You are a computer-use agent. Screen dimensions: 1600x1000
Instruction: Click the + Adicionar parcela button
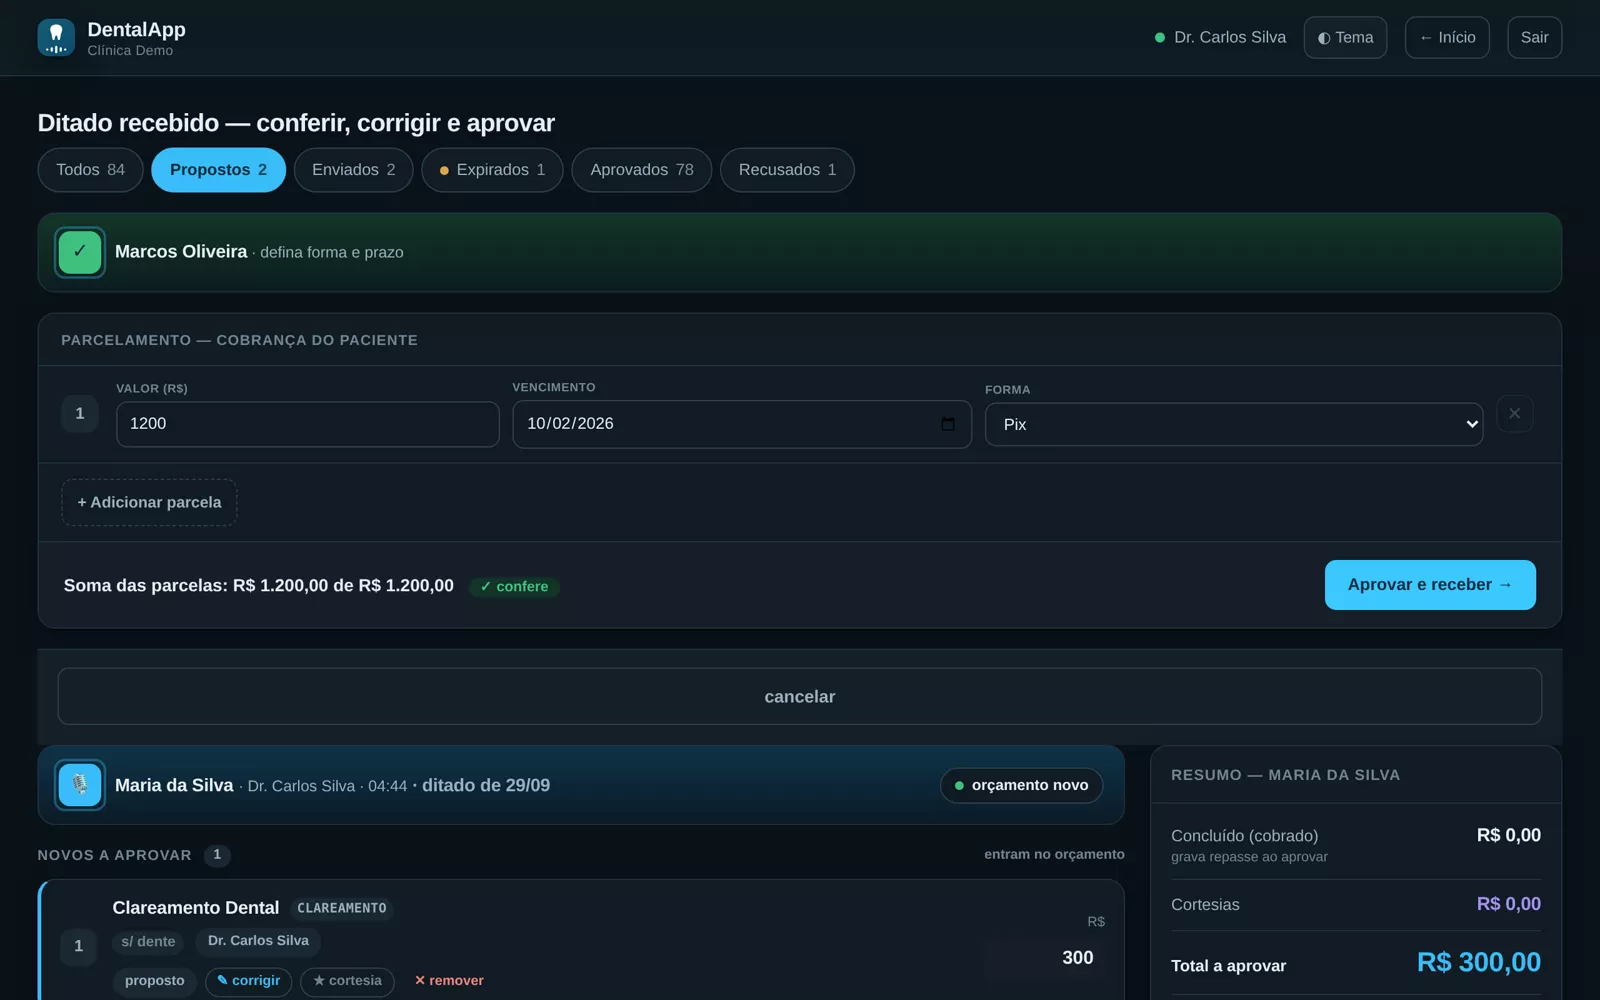pos(149,502)
